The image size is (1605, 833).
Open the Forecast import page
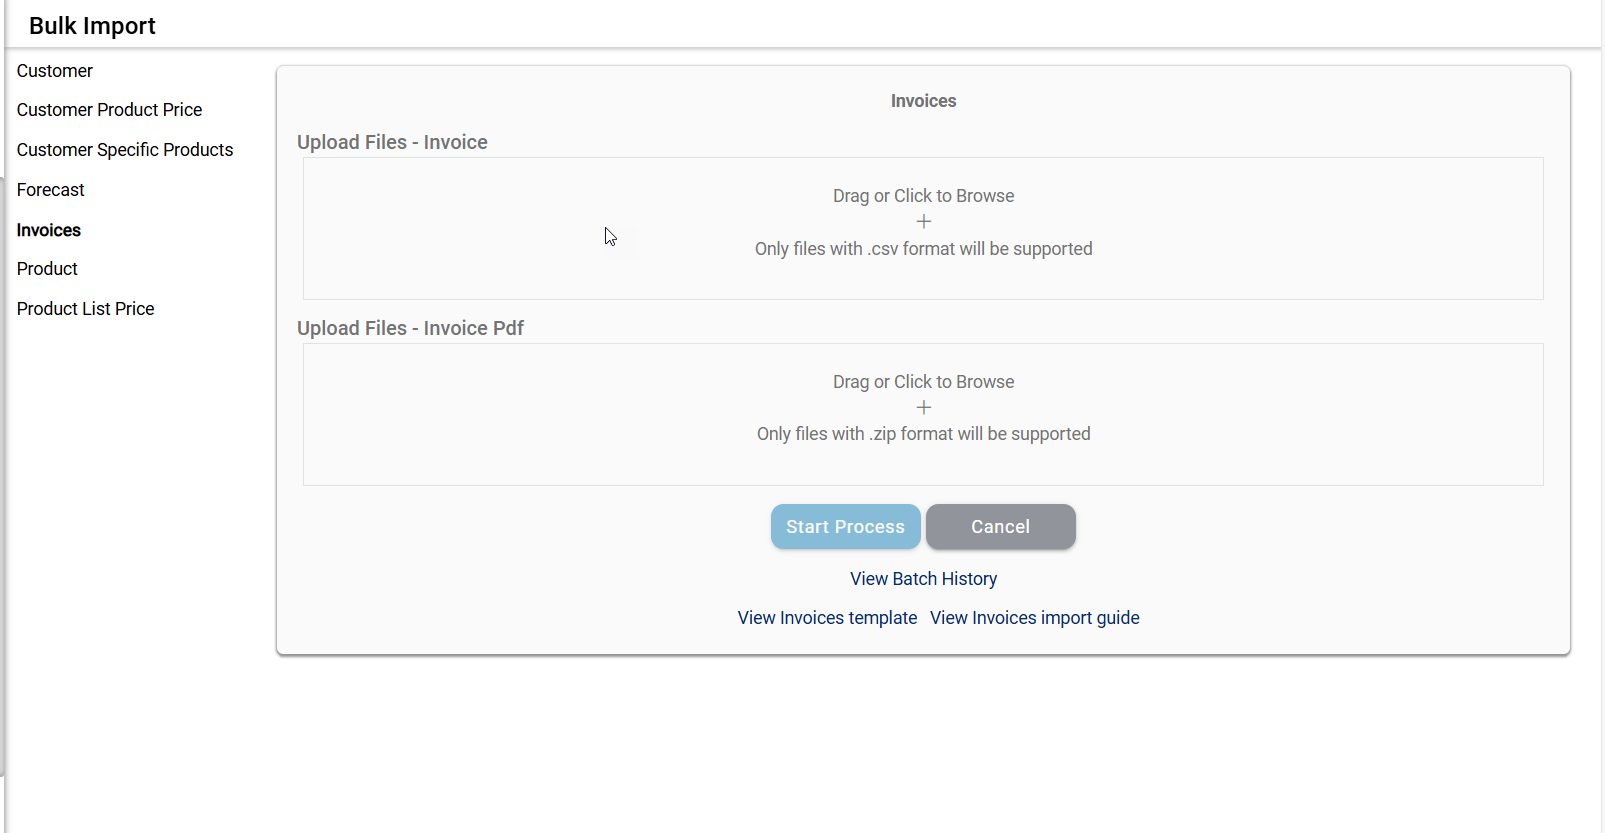(51, 190)
